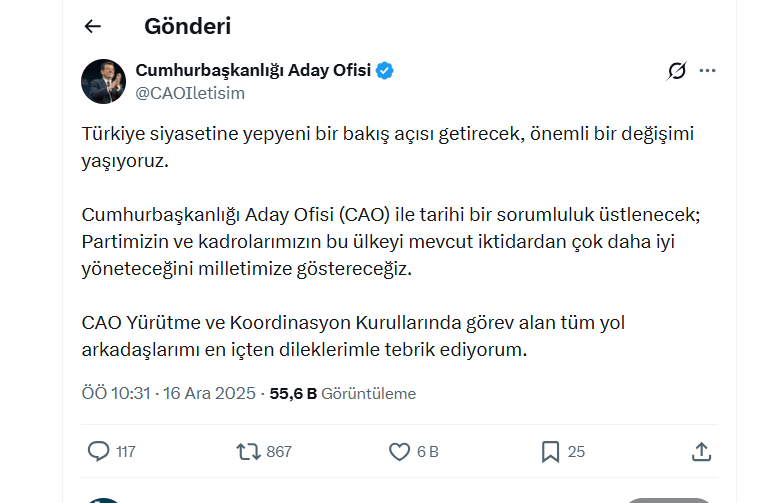Screen dimensions: 761x503
Task: Open Cumhurbaşkanlığı Aday Ofisi profile picture
Action: [x=104, y=81]
